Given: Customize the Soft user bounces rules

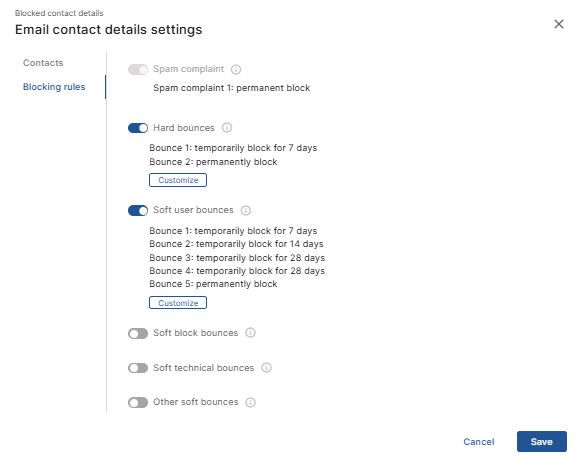Looking at the screenshot, I should (x=178, y=303).
